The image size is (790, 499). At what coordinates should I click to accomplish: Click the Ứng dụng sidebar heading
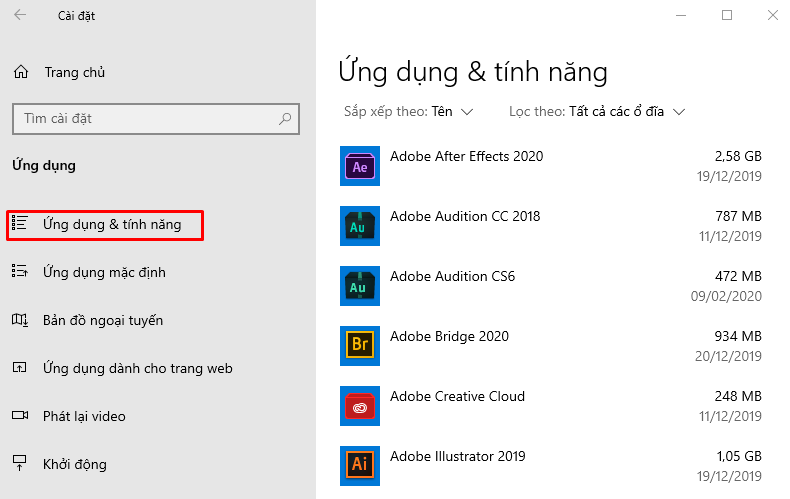44,166
